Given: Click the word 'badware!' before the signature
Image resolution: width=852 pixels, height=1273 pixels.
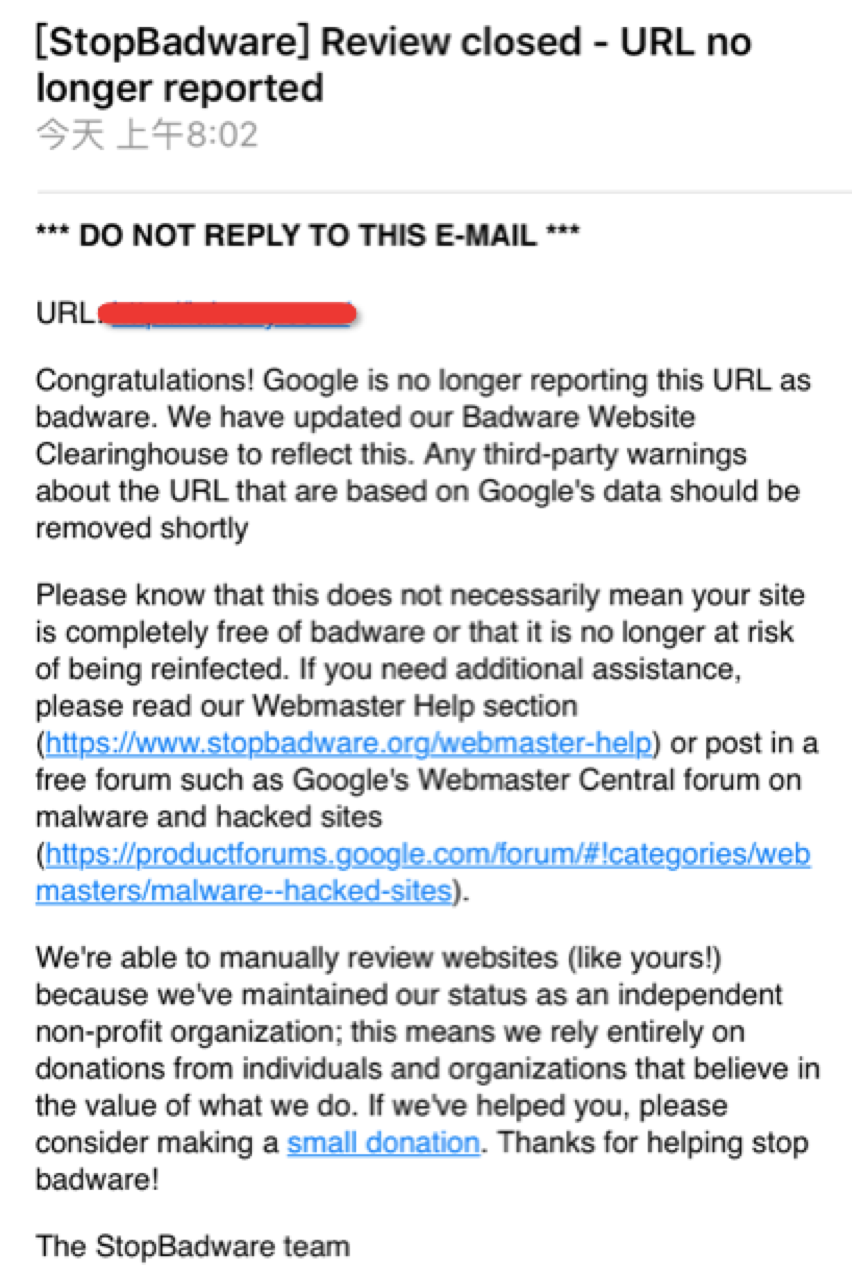Looking at the screenshot, I should coord(97,1178).
